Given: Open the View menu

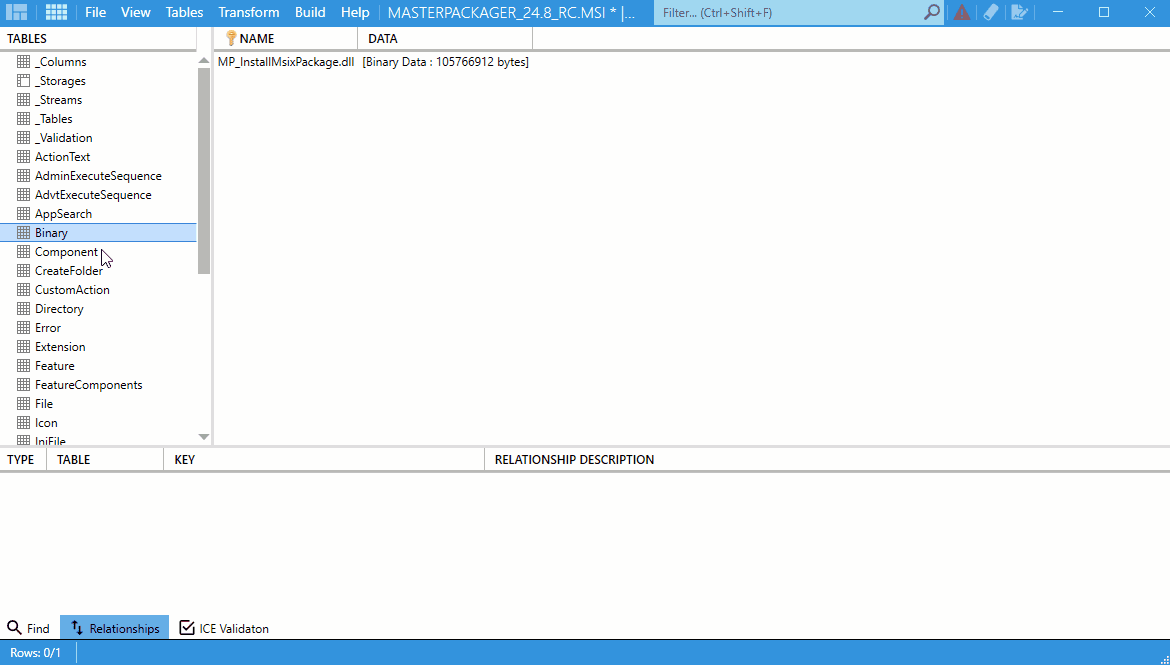Looking at the screenshot, I should pos(136,12).
